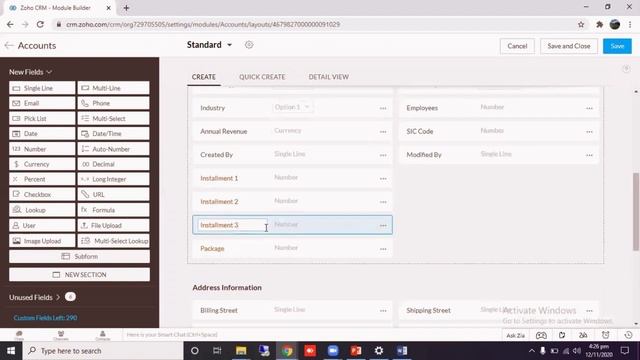Select the Pick List field type
Screen dimensions: 640x360
coord(42,118)
